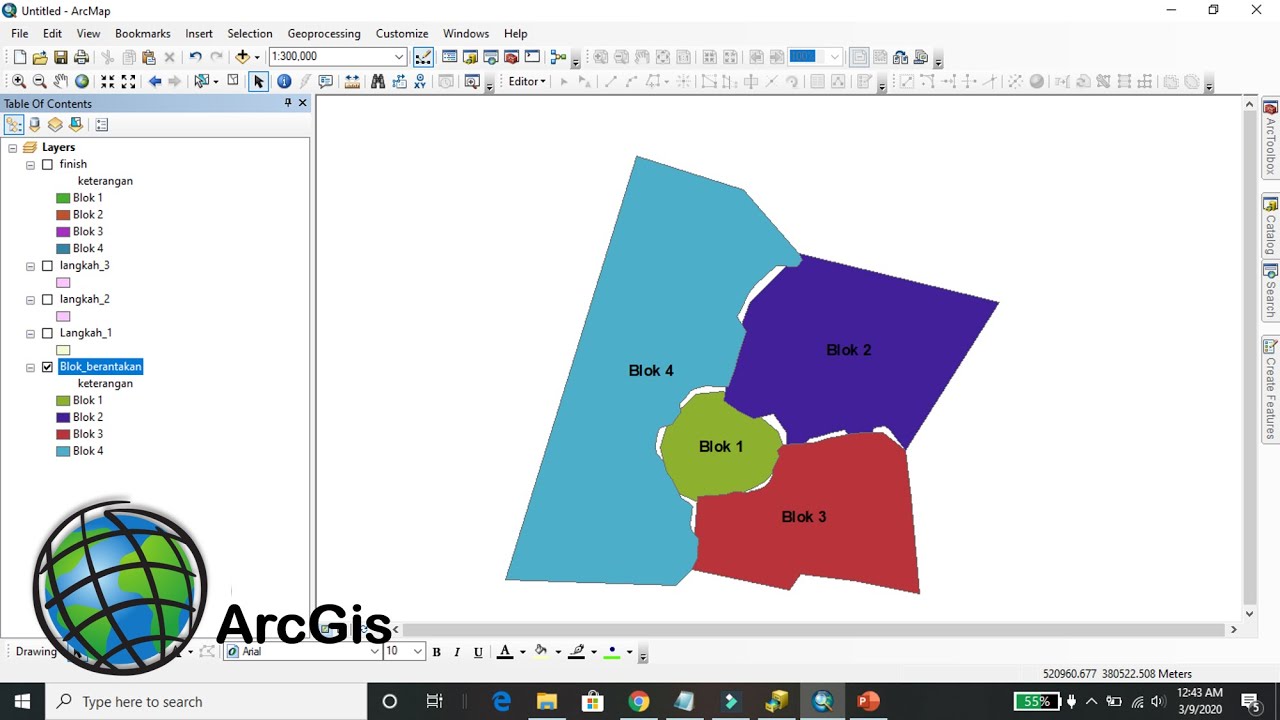The width and height of the screenshot is (1280, 720).
Task: Open the Editor Toolbar icon
Action: click(424, 57)
